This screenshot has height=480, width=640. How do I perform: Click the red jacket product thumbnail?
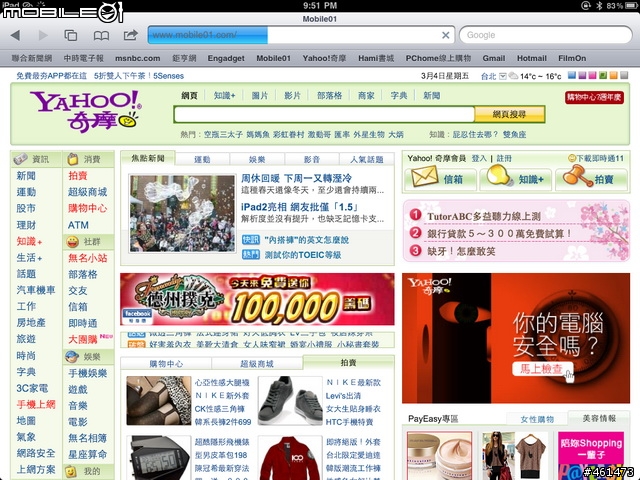tap(290, 458)
